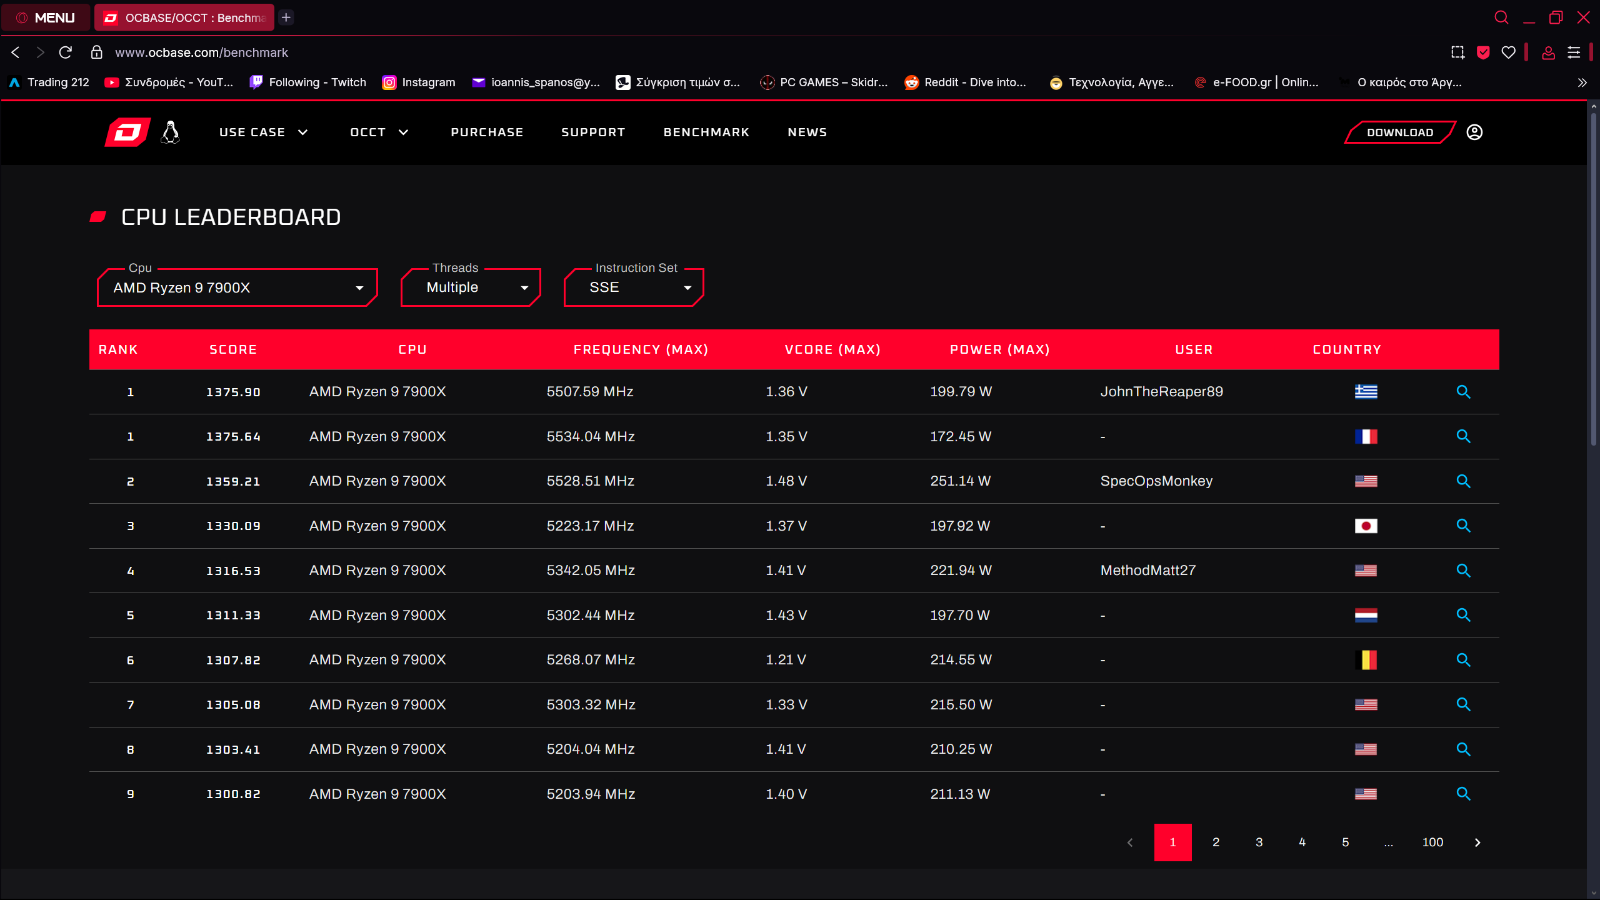Click the Netherlands flag icon
The image size is (1600, 900).
[x=1366, y=615]
